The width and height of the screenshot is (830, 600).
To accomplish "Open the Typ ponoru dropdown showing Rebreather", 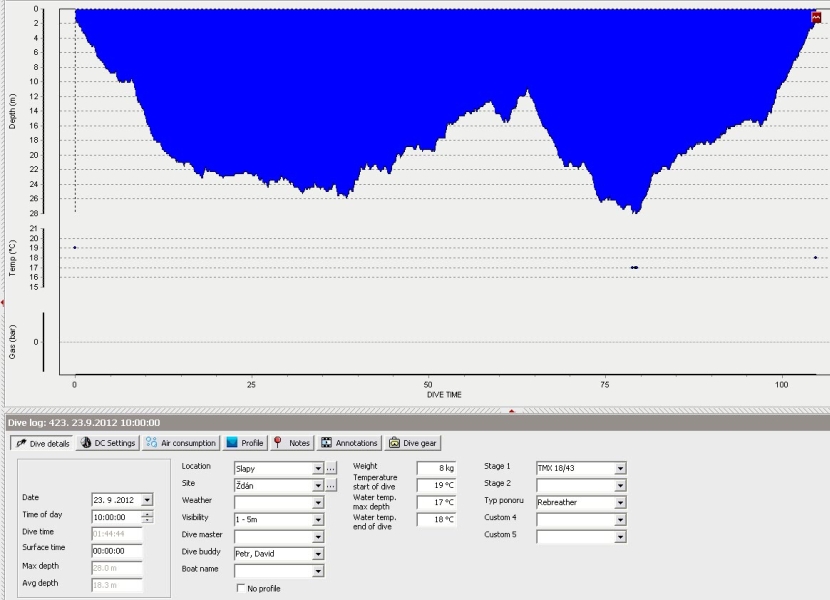I will [x=620, y=502].
